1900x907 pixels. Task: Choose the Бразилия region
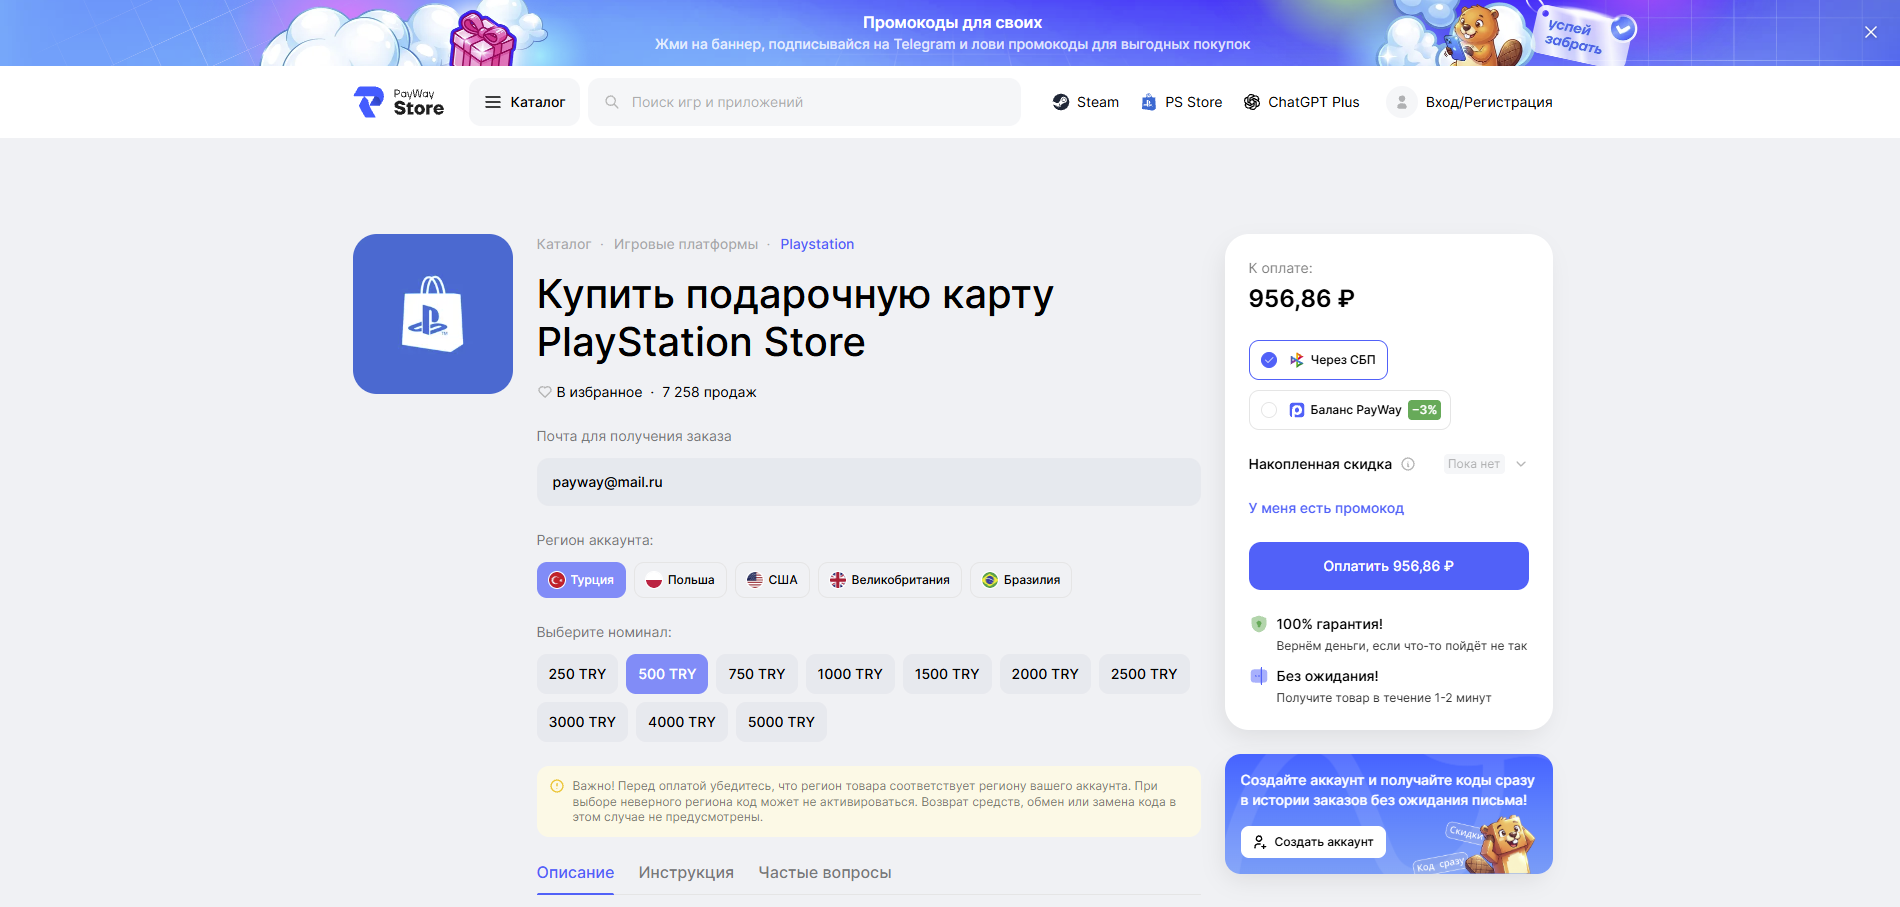[1021, 580]
